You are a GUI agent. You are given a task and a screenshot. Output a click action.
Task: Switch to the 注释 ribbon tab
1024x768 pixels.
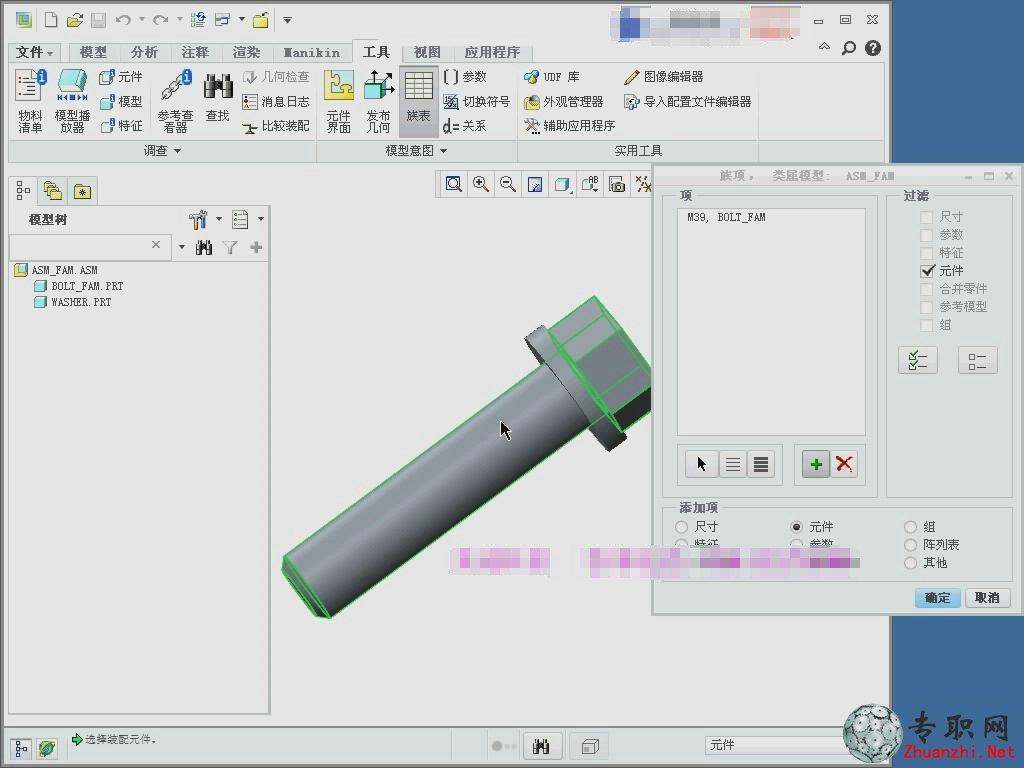point(195,52)
